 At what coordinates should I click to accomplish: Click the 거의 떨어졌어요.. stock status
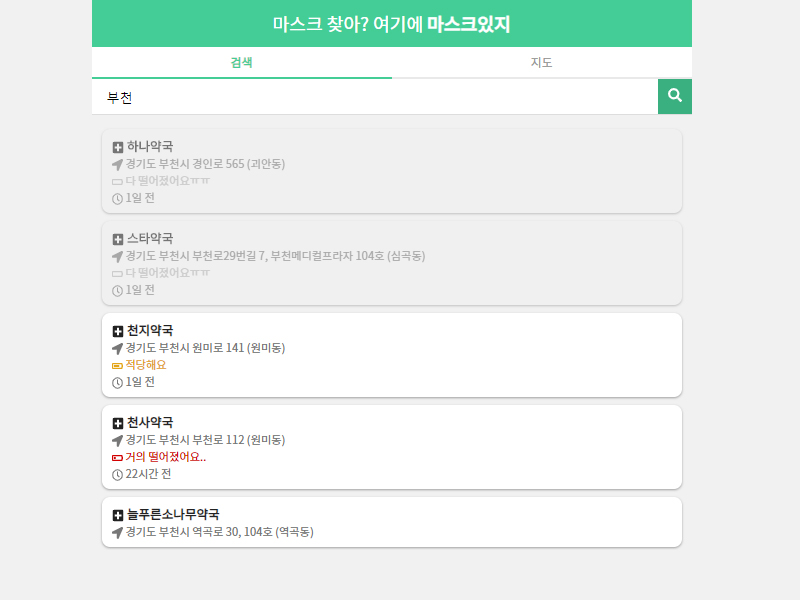coord(166,457)
